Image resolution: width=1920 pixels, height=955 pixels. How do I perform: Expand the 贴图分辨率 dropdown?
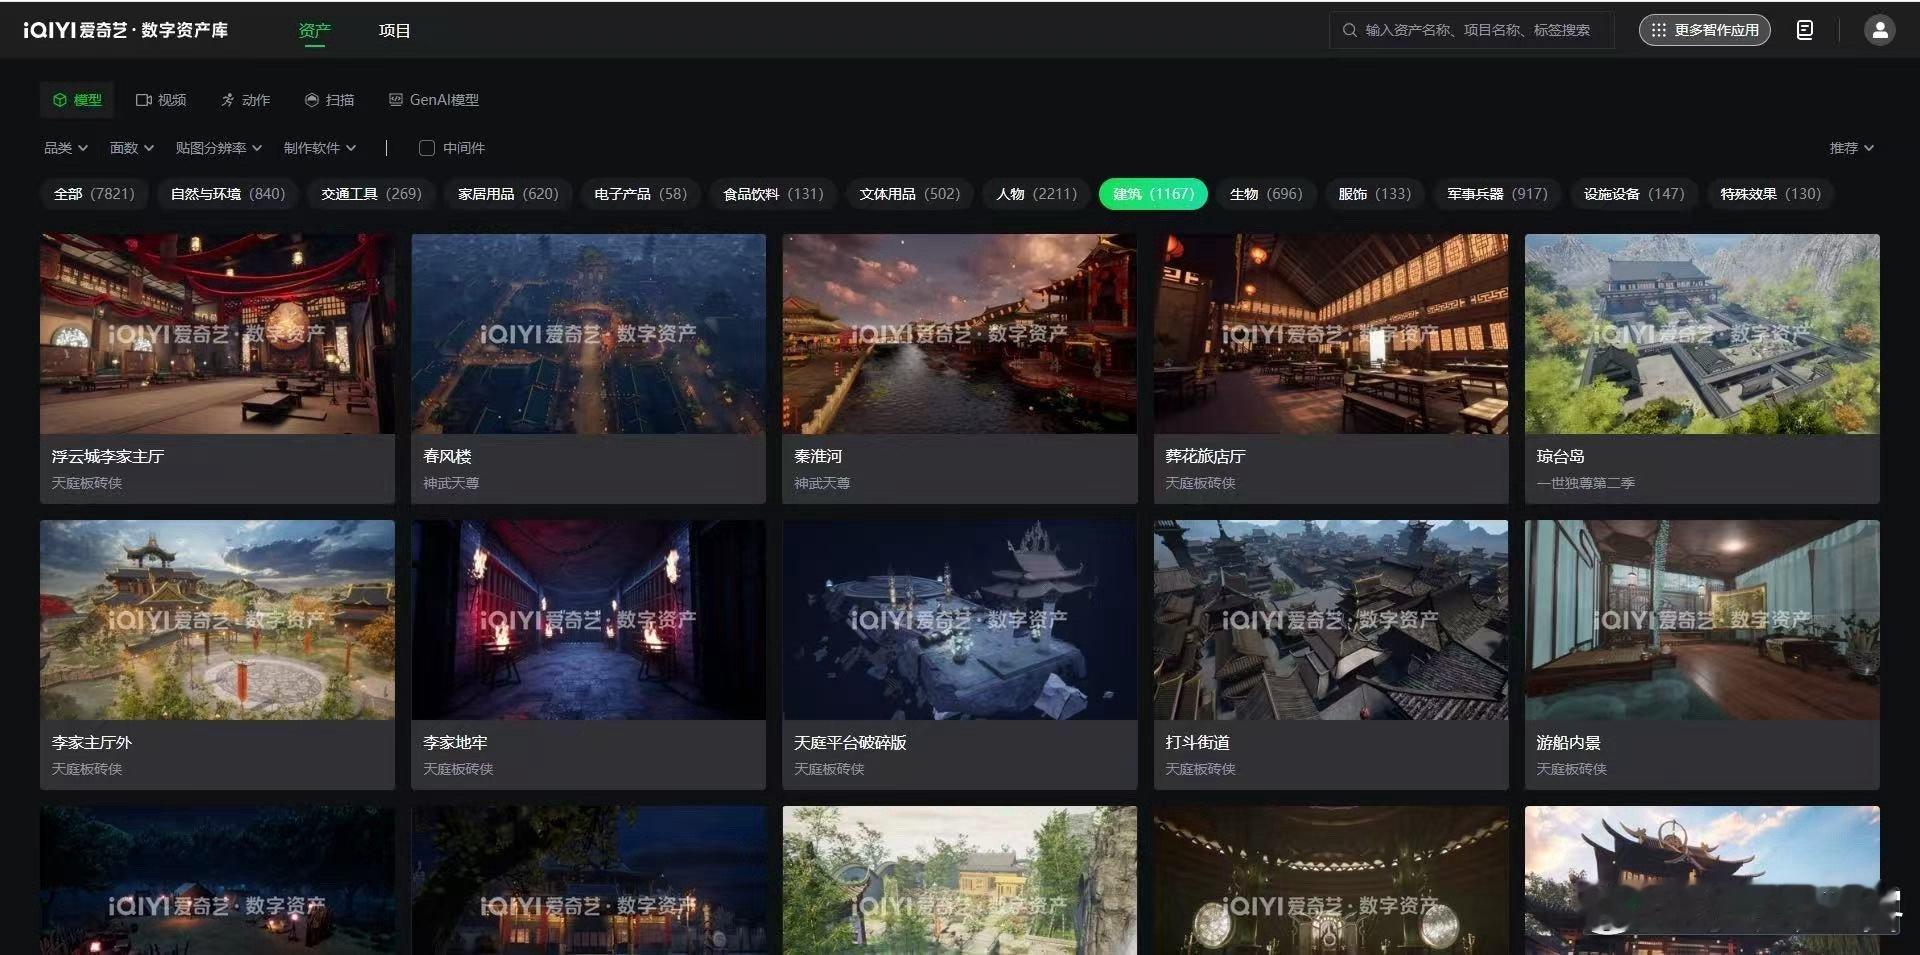click(219, 148)
